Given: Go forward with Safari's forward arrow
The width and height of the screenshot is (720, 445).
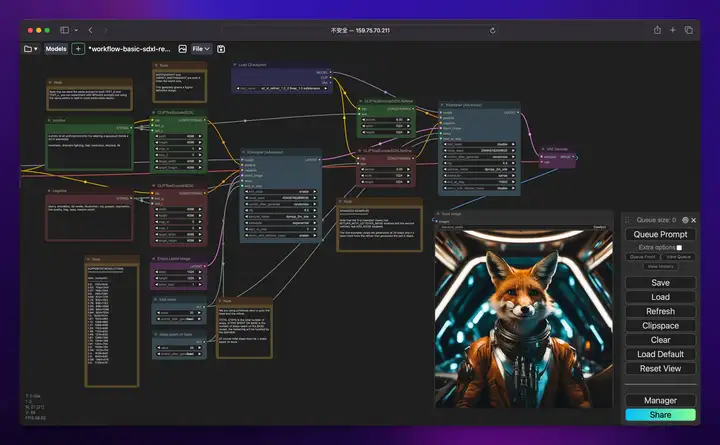Looking at the screenshot, I should [106, 30].
